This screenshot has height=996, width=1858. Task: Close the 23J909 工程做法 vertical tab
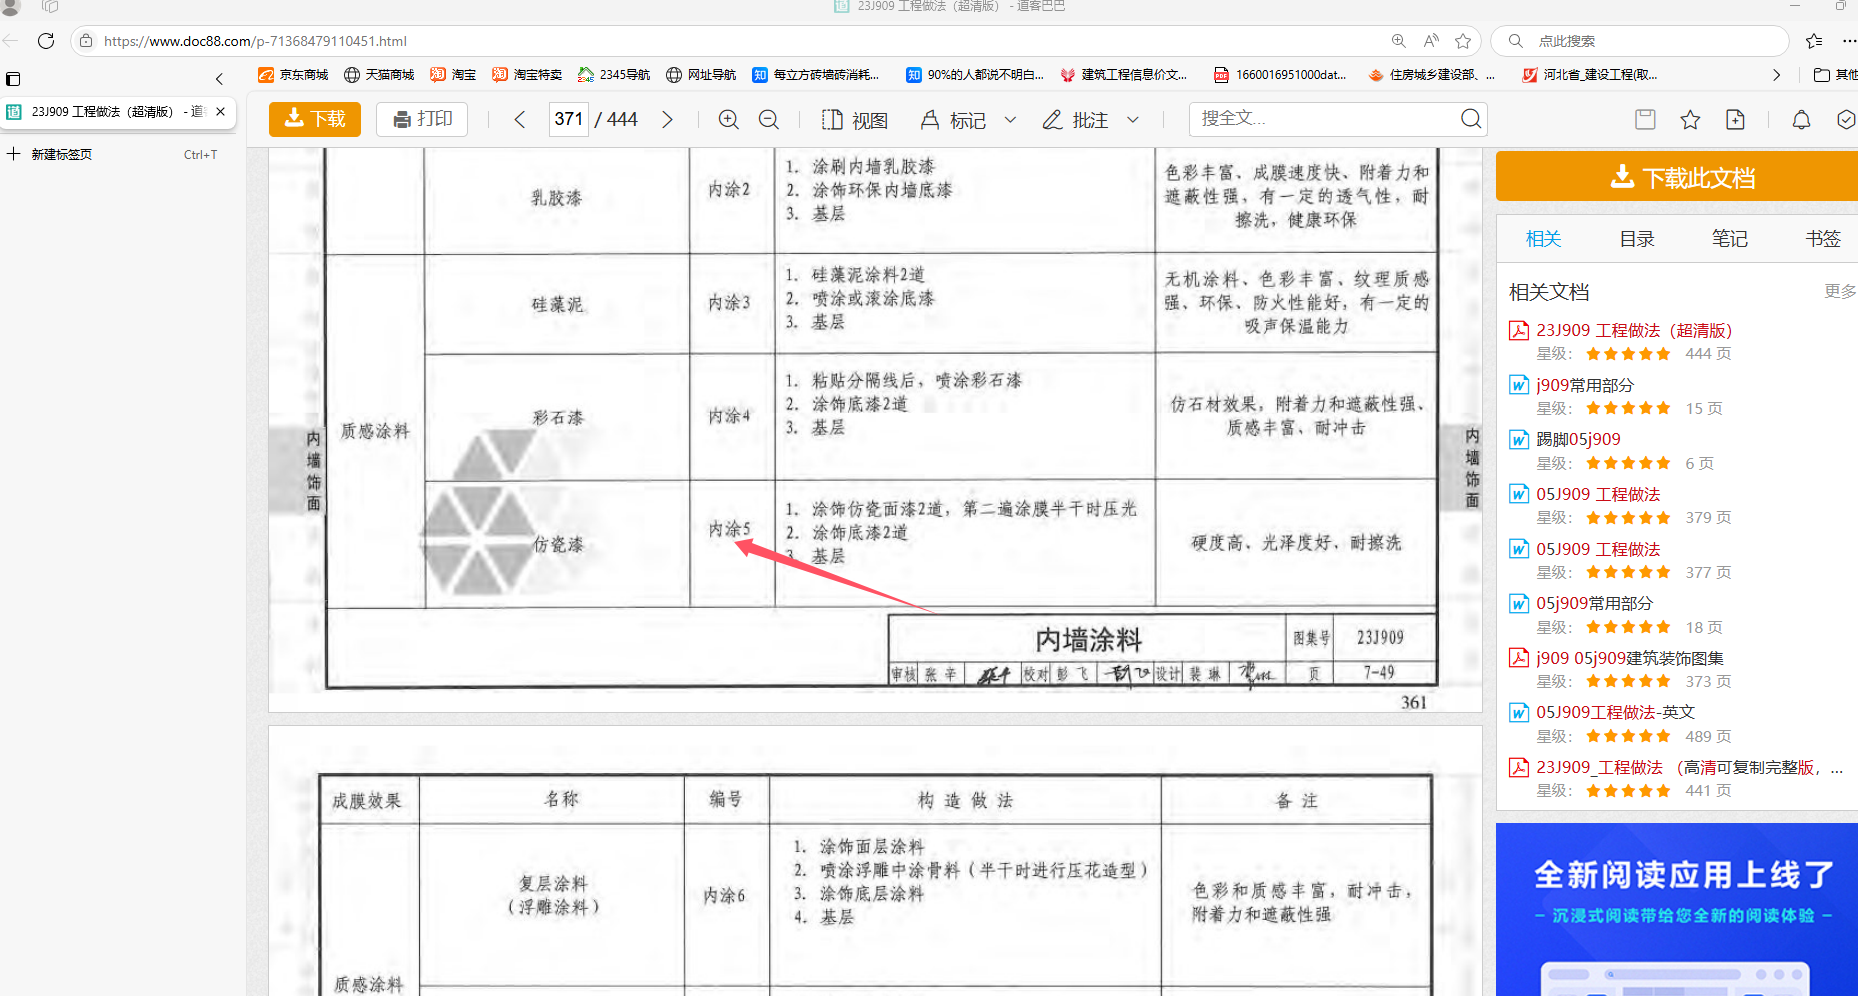(x=220, y=111)
